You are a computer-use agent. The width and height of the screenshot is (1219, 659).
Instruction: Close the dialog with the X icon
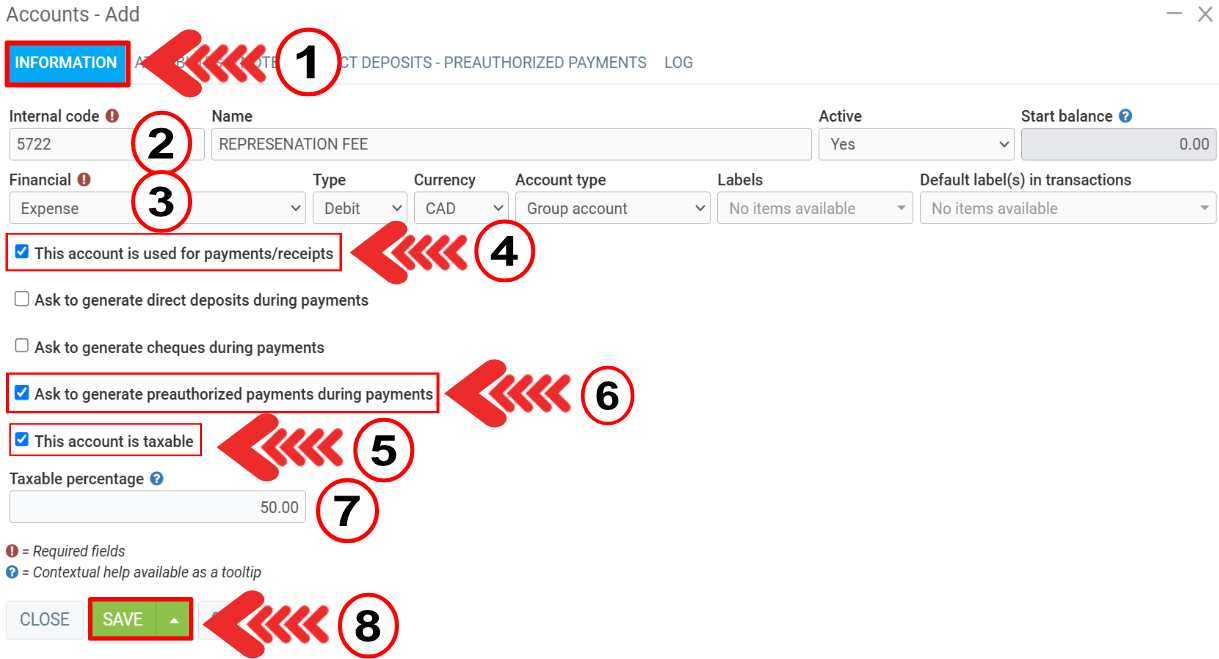coord(1205,15)
